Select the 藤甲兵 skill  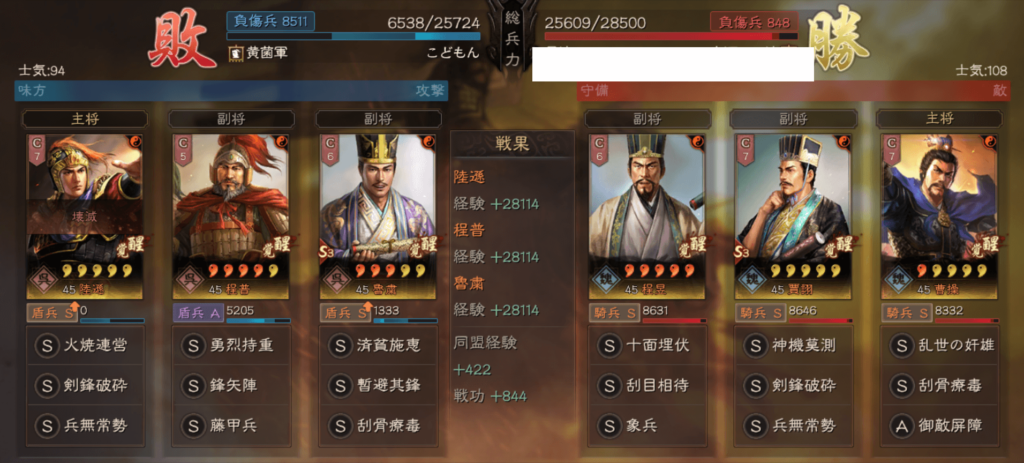coord(231,426)
